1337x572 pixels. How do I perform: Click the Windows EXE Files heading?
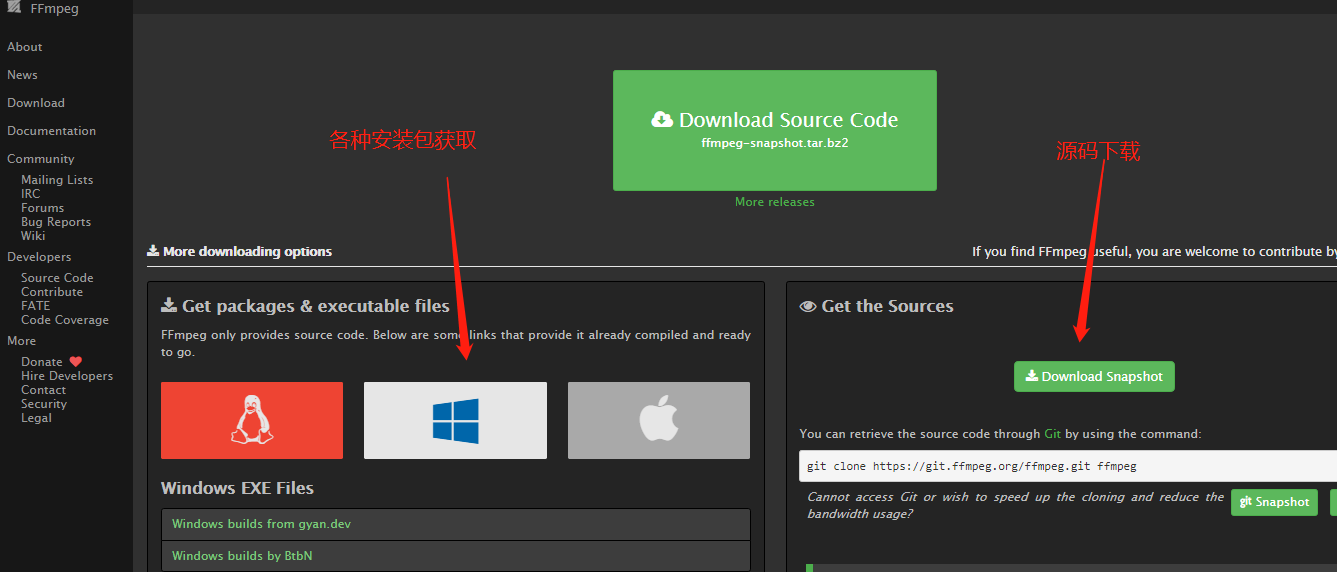pyautogui.click(x=237, y=488)
